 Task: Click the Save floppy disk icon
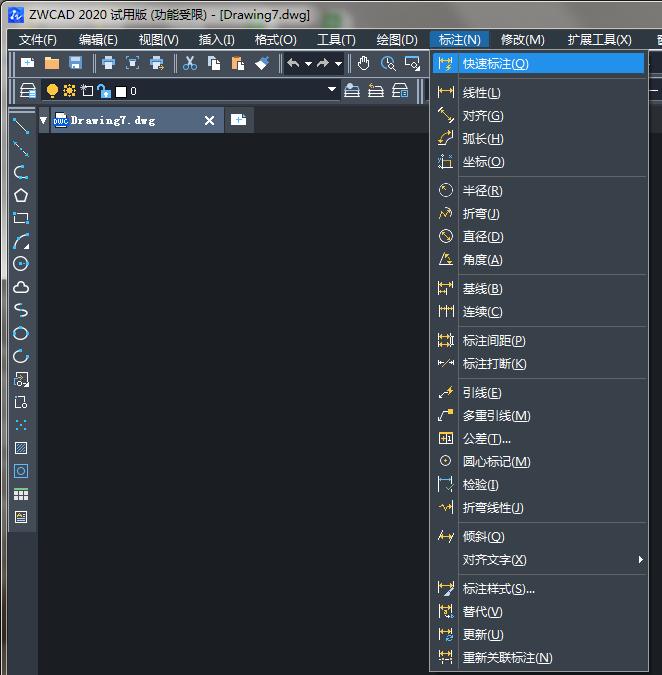[x=75, y=63]
